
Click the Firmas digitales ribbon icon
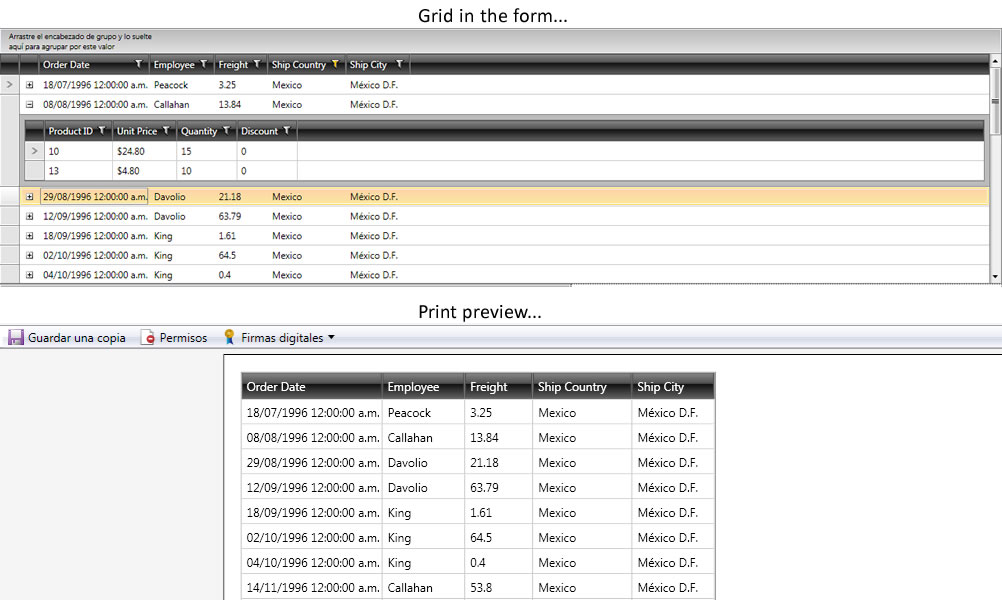coord(229,337)
